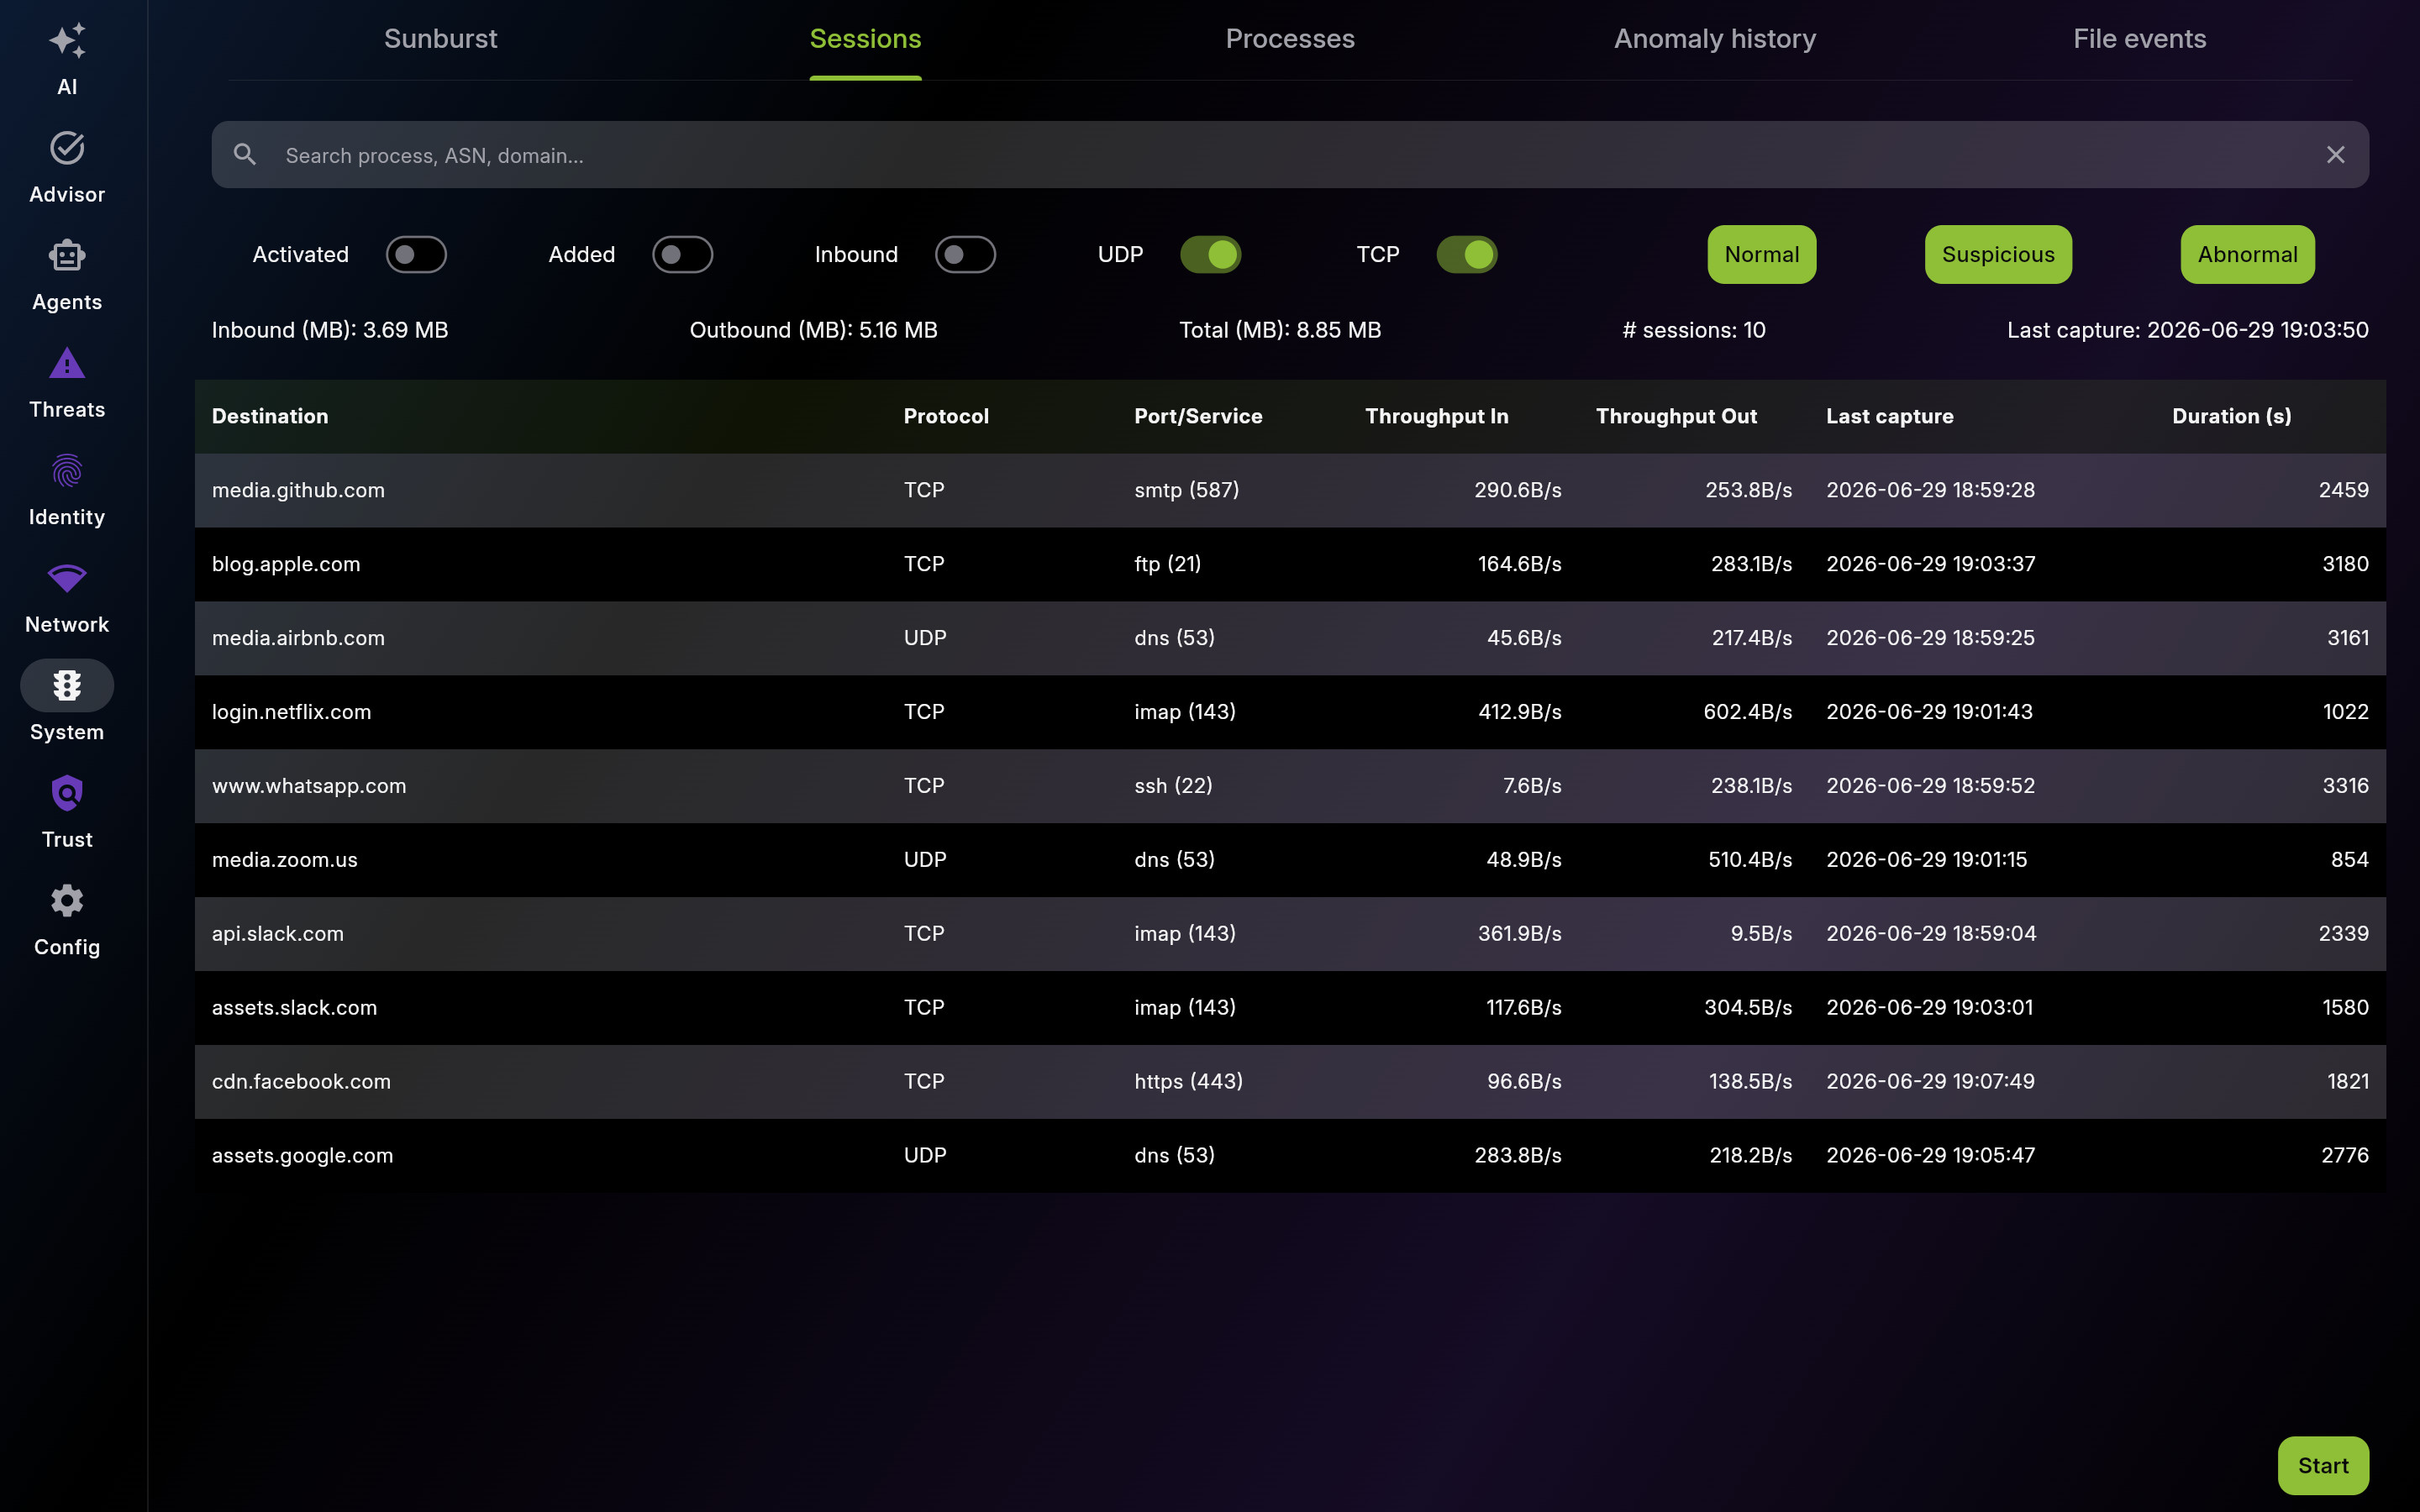Select the www.whatsapp.com session row

[1290, 786]
